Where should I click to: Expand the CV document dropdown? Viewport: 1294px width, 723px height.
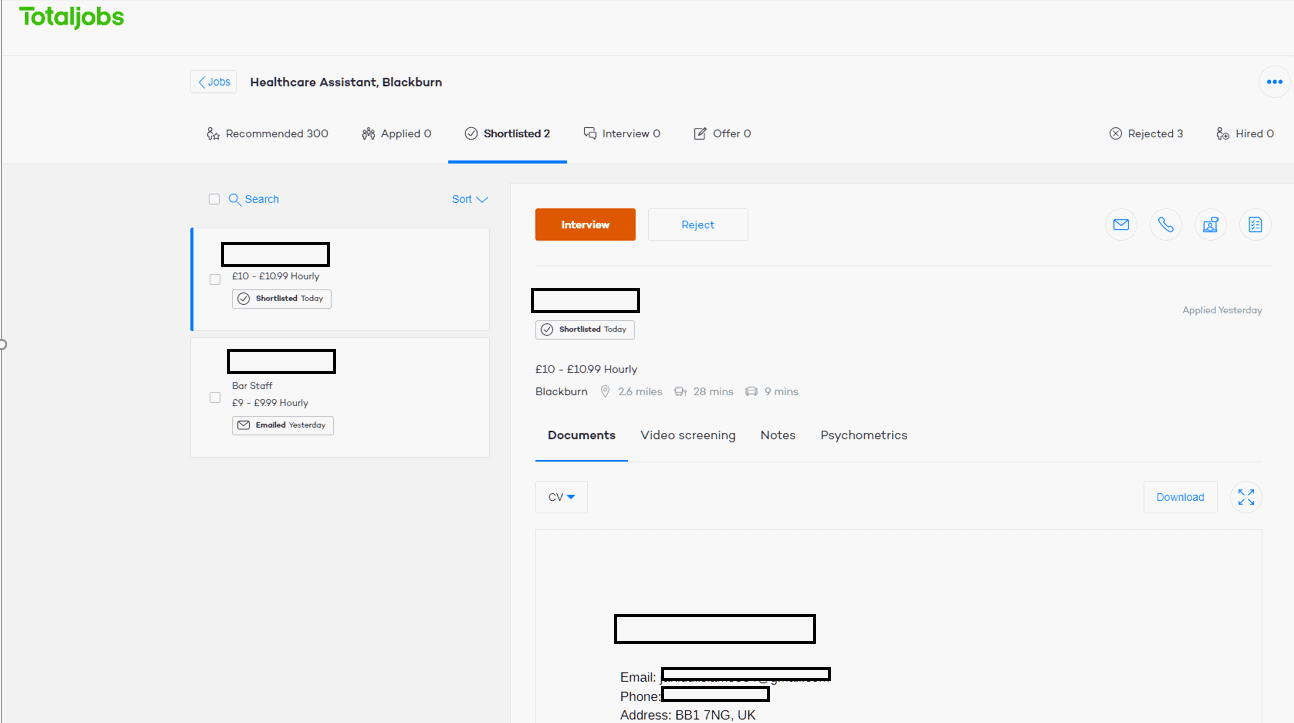tap(561, 497)
